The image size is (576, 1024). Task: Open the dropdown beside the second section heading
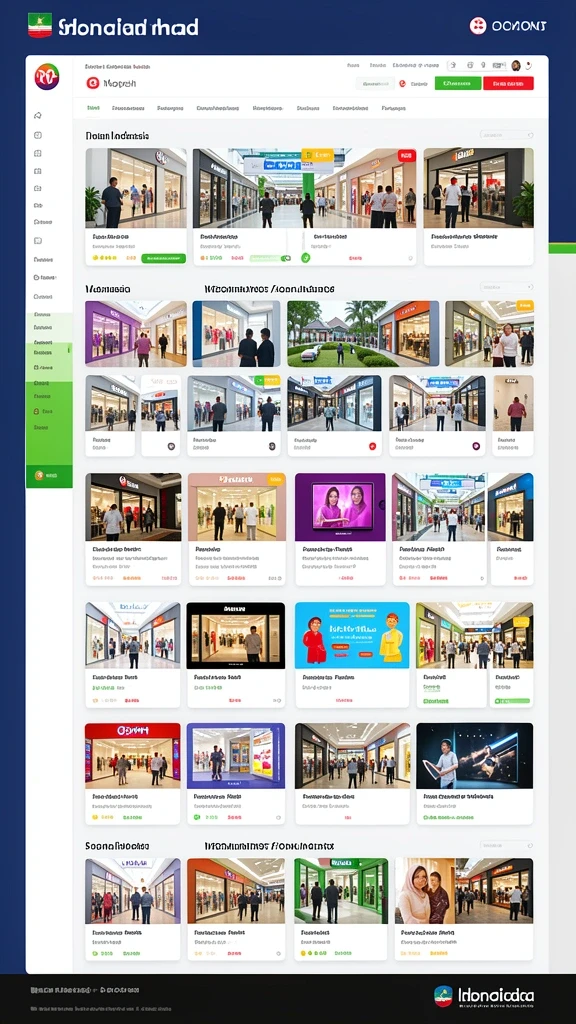click(506, 287)
